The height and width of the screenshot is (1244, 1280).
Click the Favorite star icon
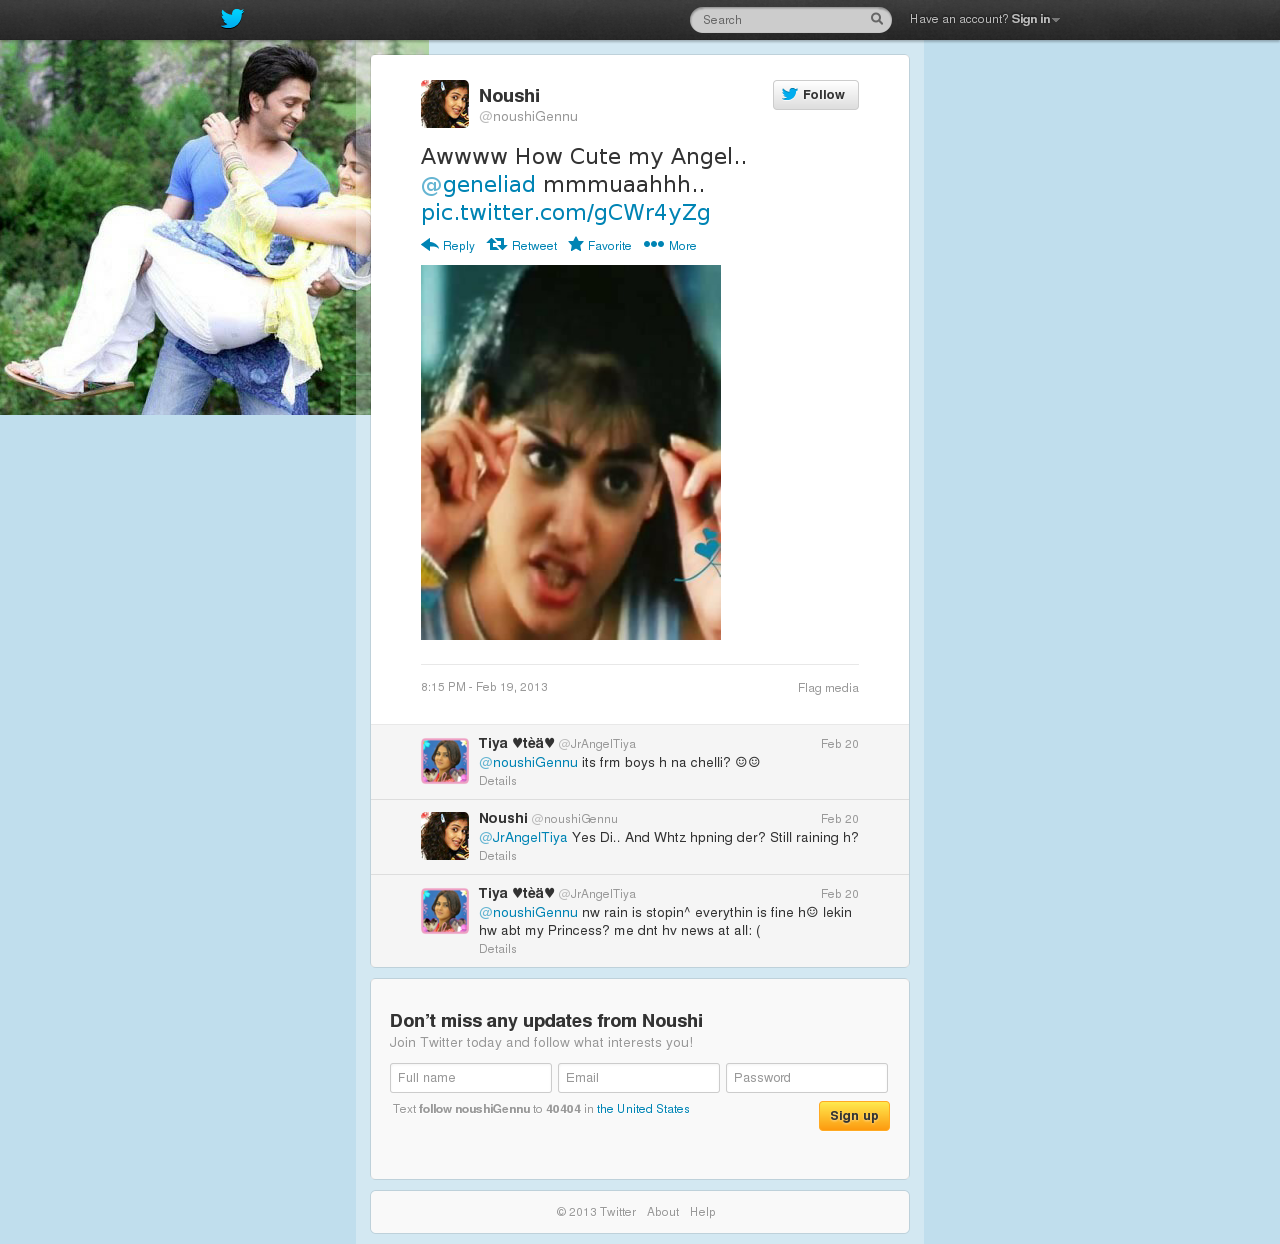pyautogui.click(x=576, y=245)
